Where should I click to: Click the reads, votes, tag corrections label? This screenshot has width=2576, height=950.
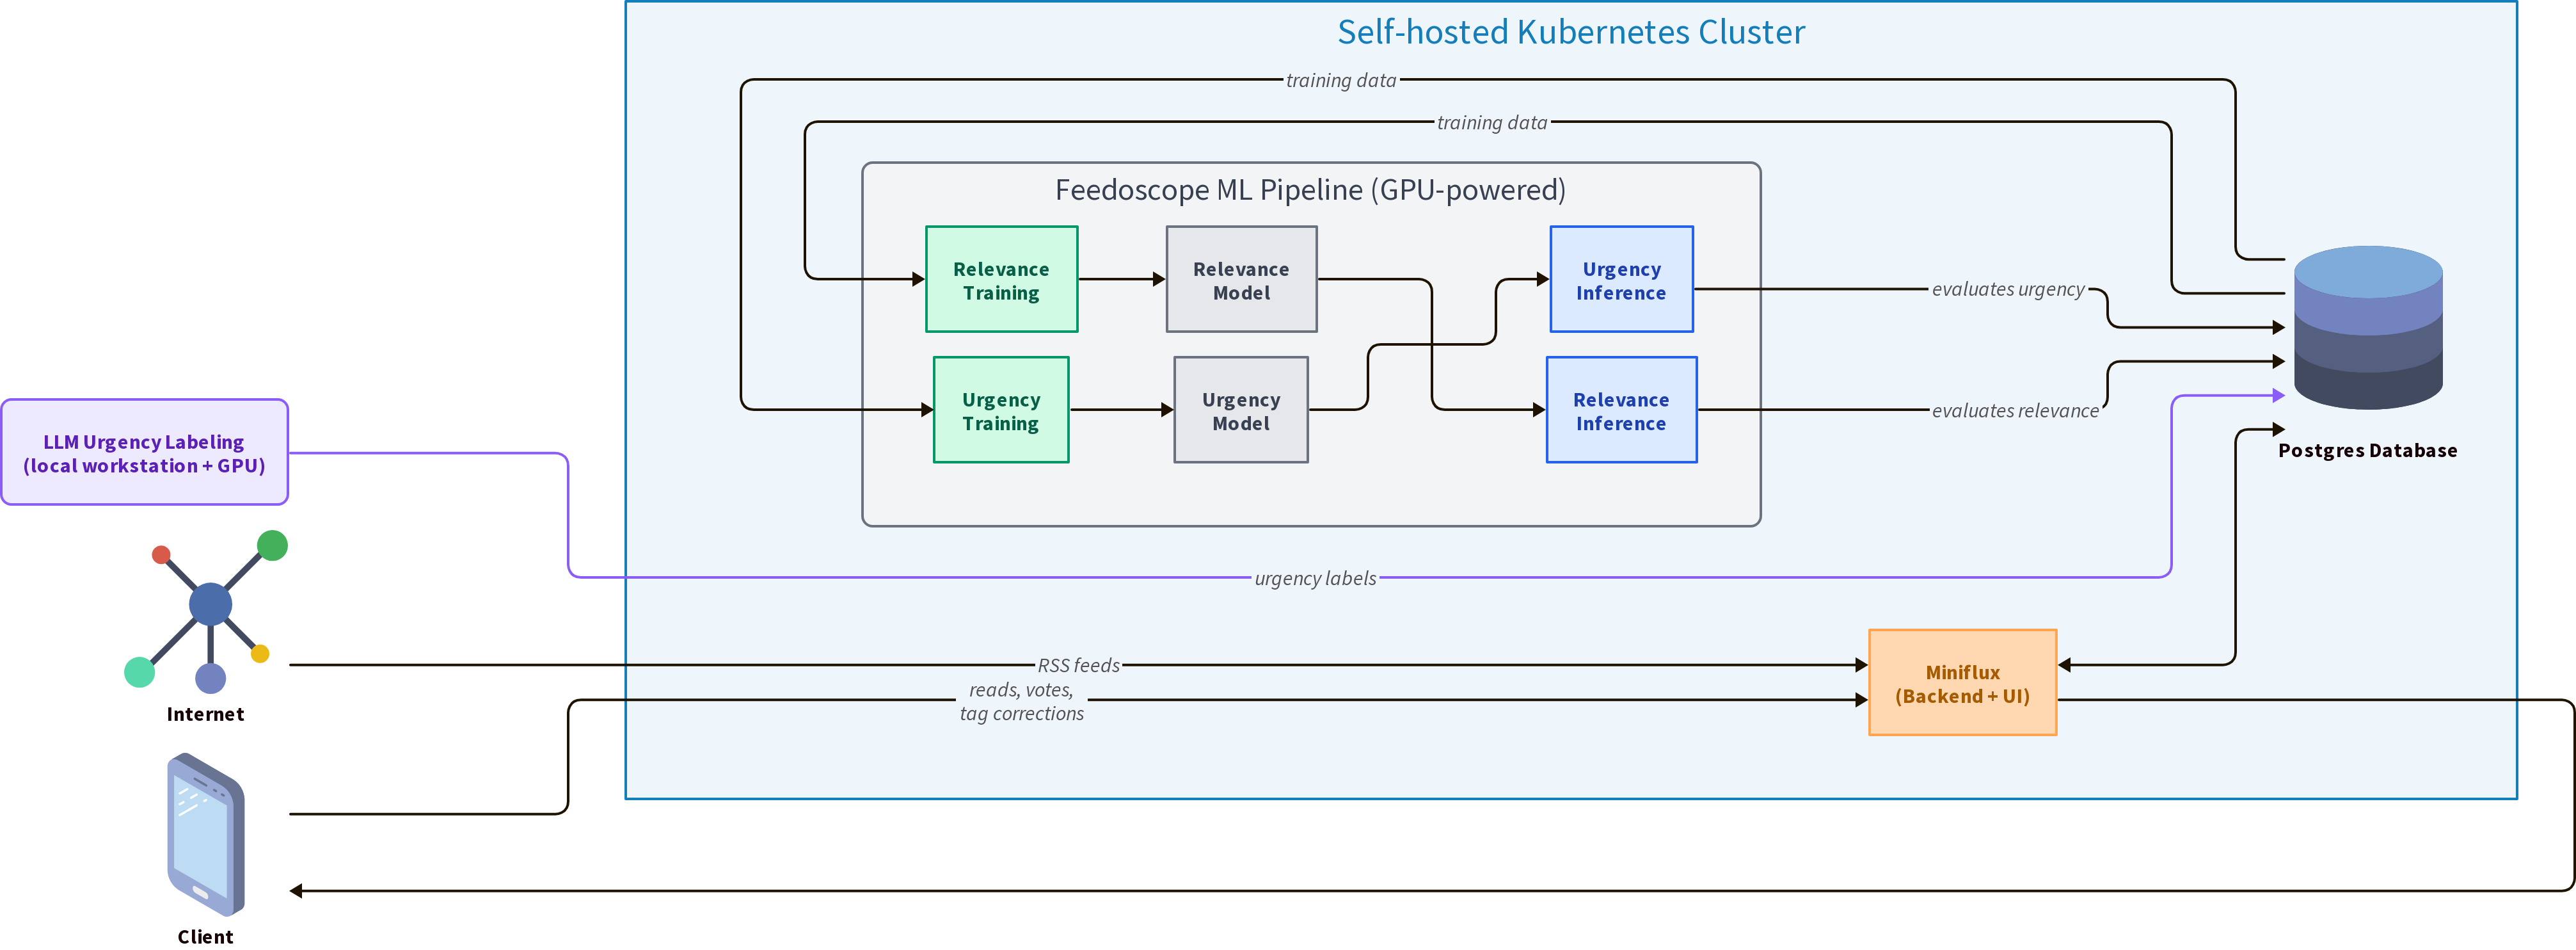[1021, 701]
